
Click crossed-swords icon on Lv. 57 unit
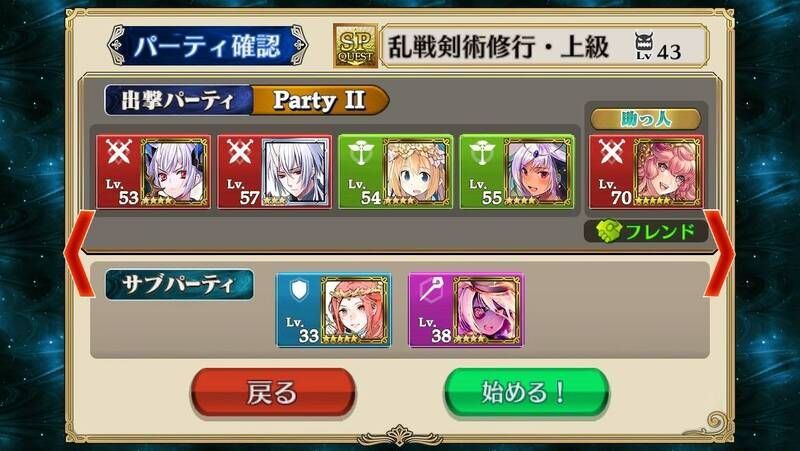[x=240, y=152]
